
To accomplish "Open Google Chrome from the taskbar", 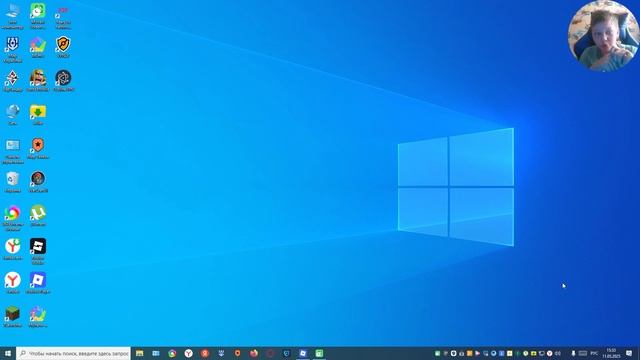I will click(x=172, y=353).
